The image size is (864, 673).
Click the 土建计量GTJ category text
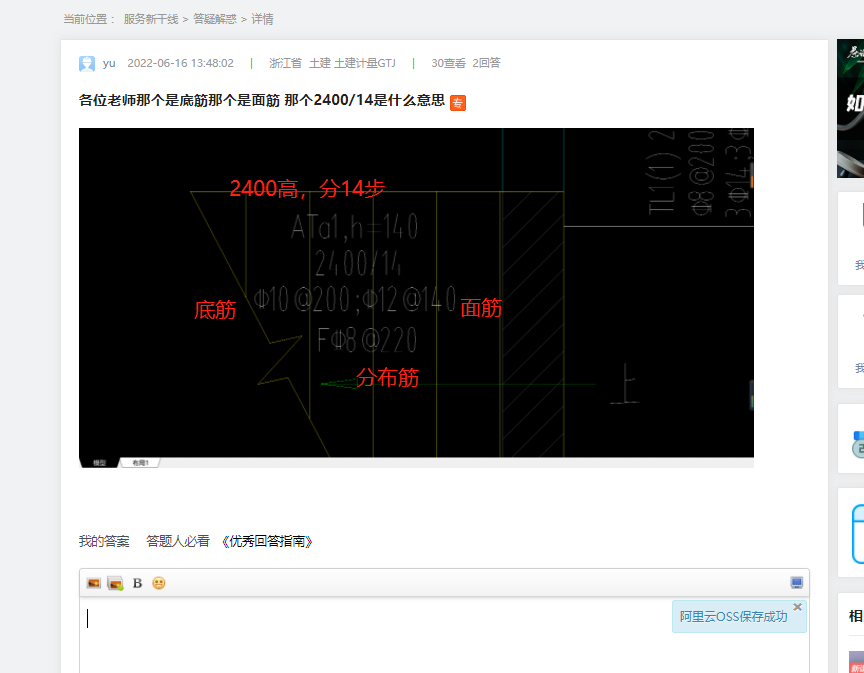point(365,63)
